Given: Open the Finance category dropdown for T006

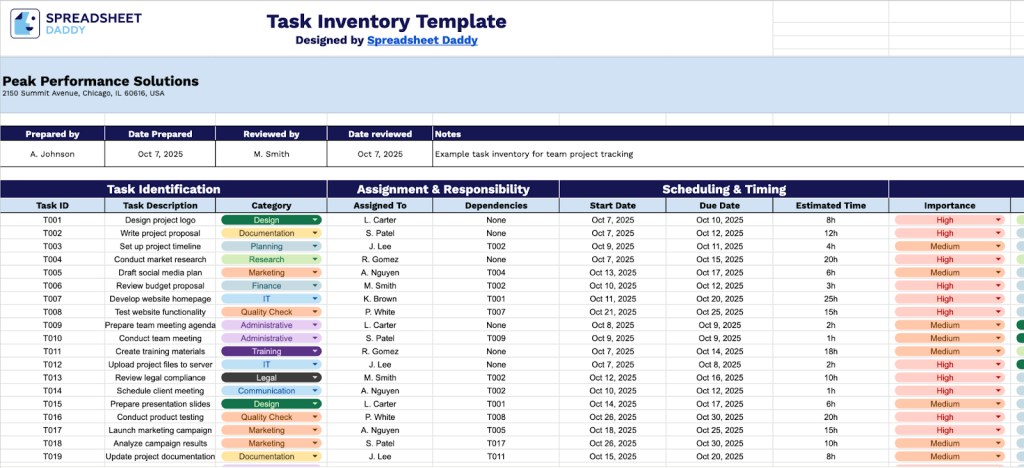Looking at the screenshot, I should pyautogui.click(x=315, y=286).
